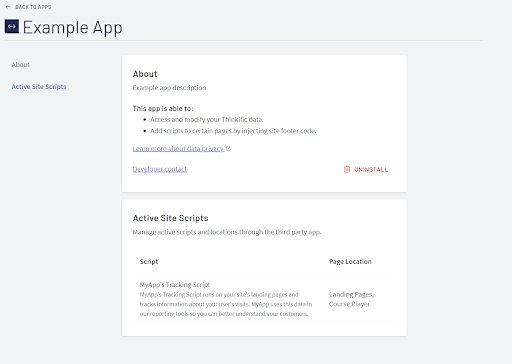512x364 pixels.
Task: Click the About card heading
Action: (145, 74)
